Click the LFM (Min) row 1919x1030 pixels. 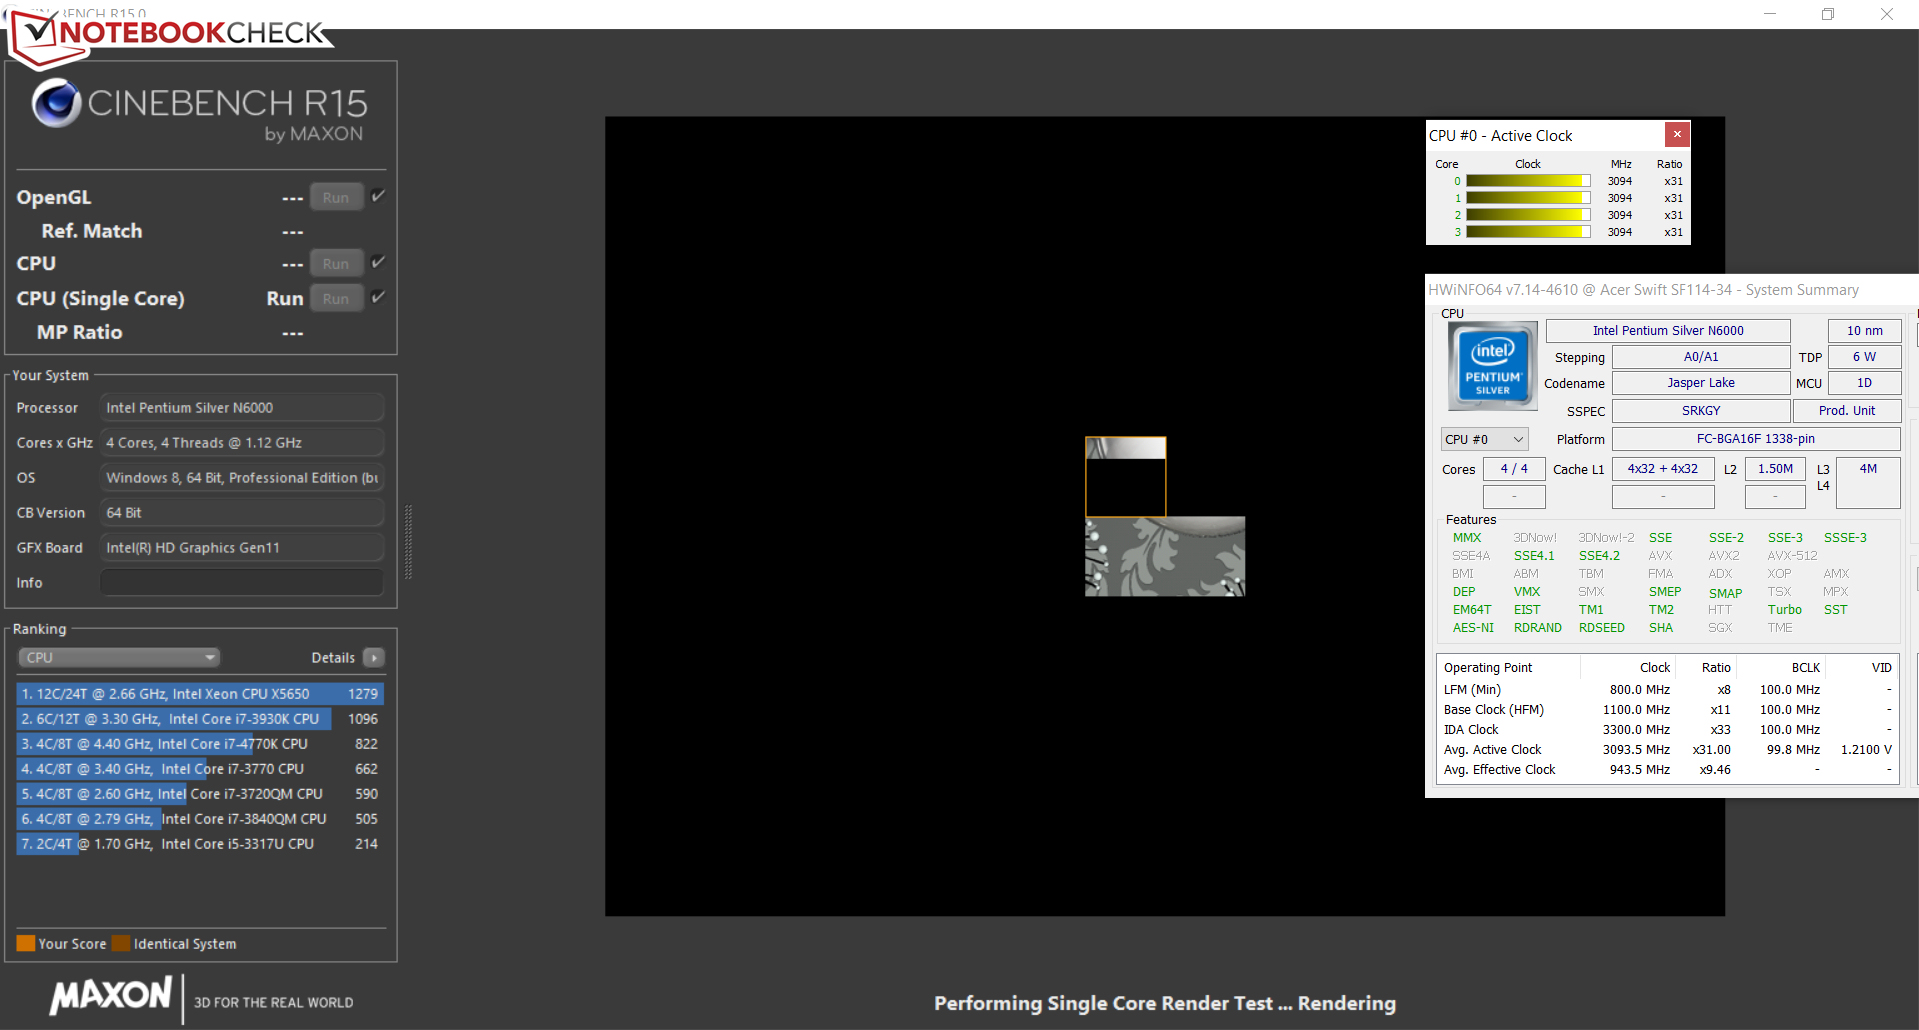click(1667, 690)
